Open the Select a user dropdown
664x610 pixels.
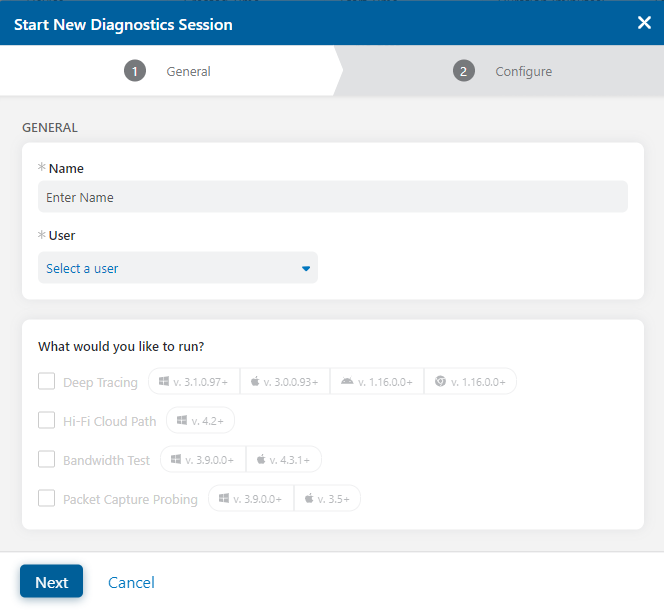click(177, 268)
